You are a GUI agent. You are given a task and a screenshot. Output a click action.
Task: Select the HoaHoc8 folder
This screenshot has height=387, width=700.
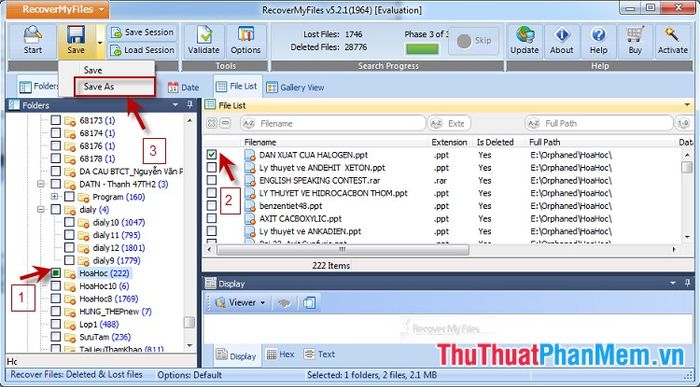tap(108, 299)
